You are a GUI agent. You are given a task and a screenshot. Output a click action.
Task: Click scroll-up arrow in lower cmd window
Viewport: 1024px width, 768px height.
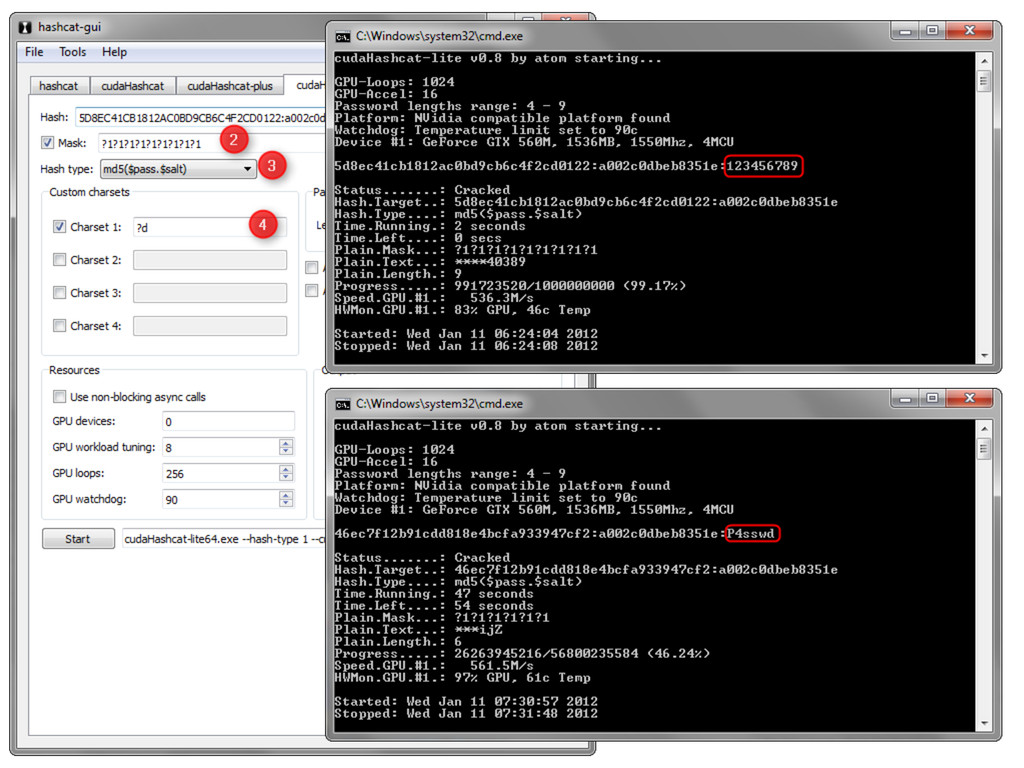[x=984, y=428]
